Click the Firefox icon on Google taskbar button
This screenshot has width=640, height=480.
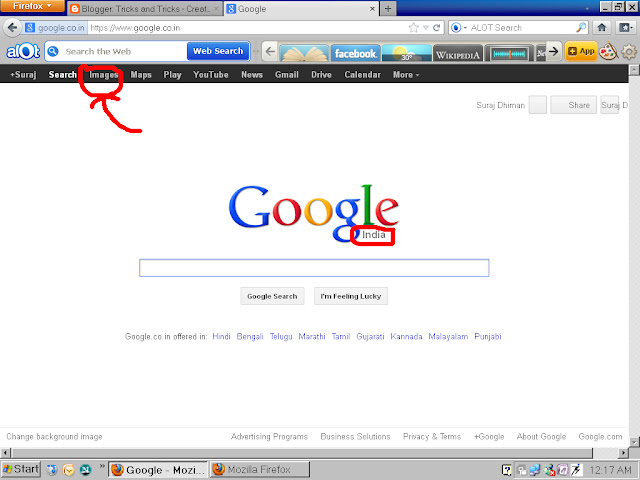118,470
